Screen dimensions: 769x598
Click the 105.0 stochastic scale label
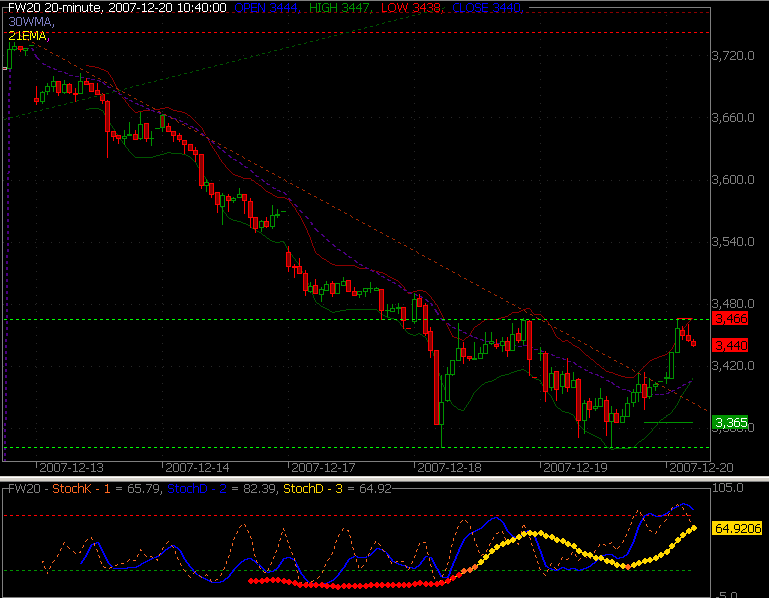pos(727,489)
